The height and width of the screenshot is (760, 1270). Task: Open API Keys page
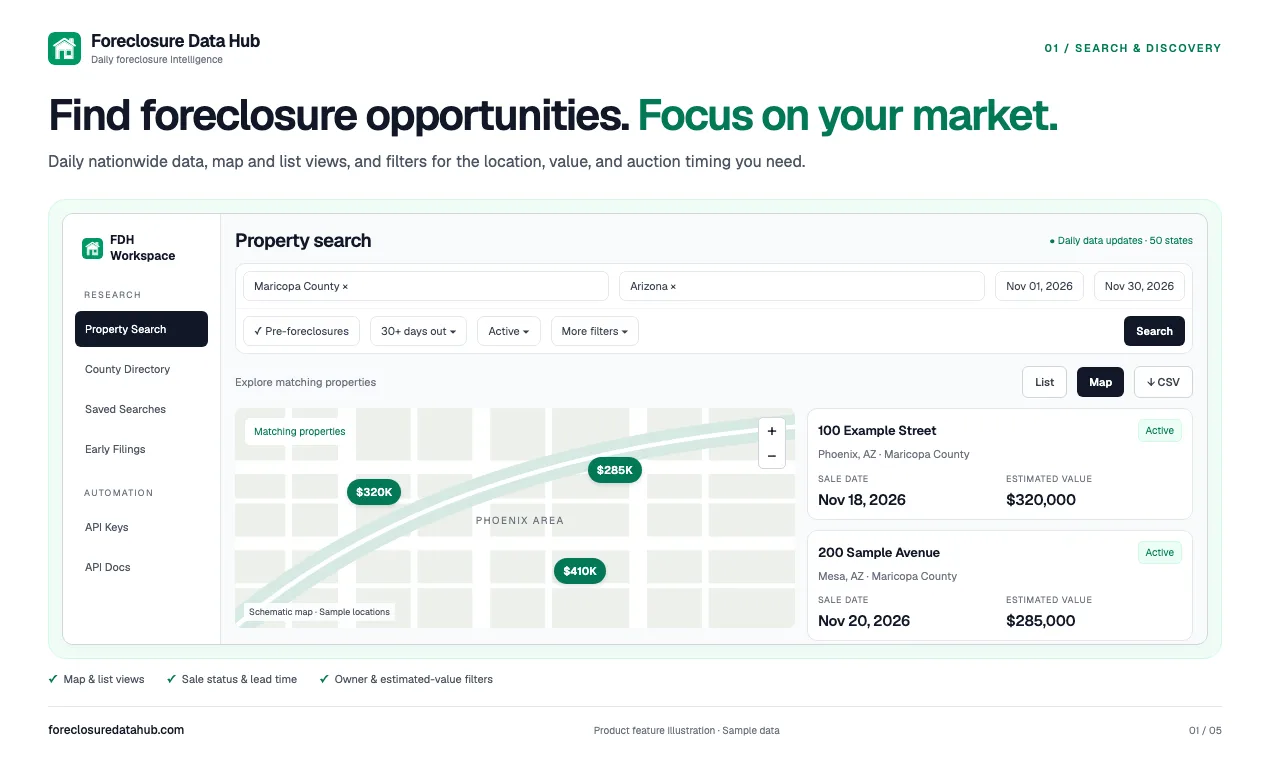[x=141, y=527]
